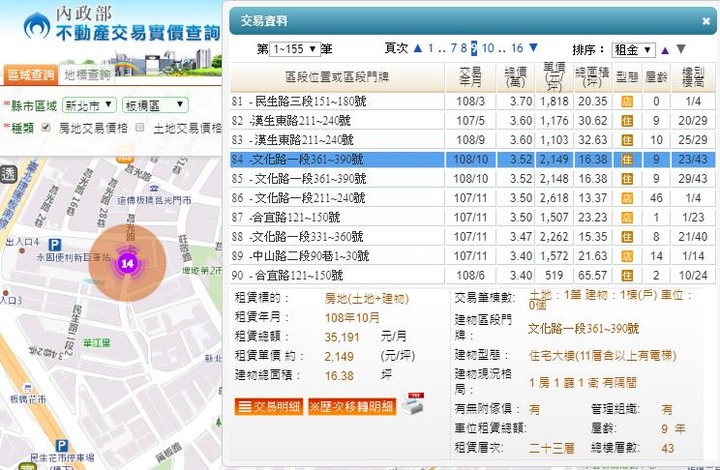Click the type icon in row 89

(x=627, y=256)
